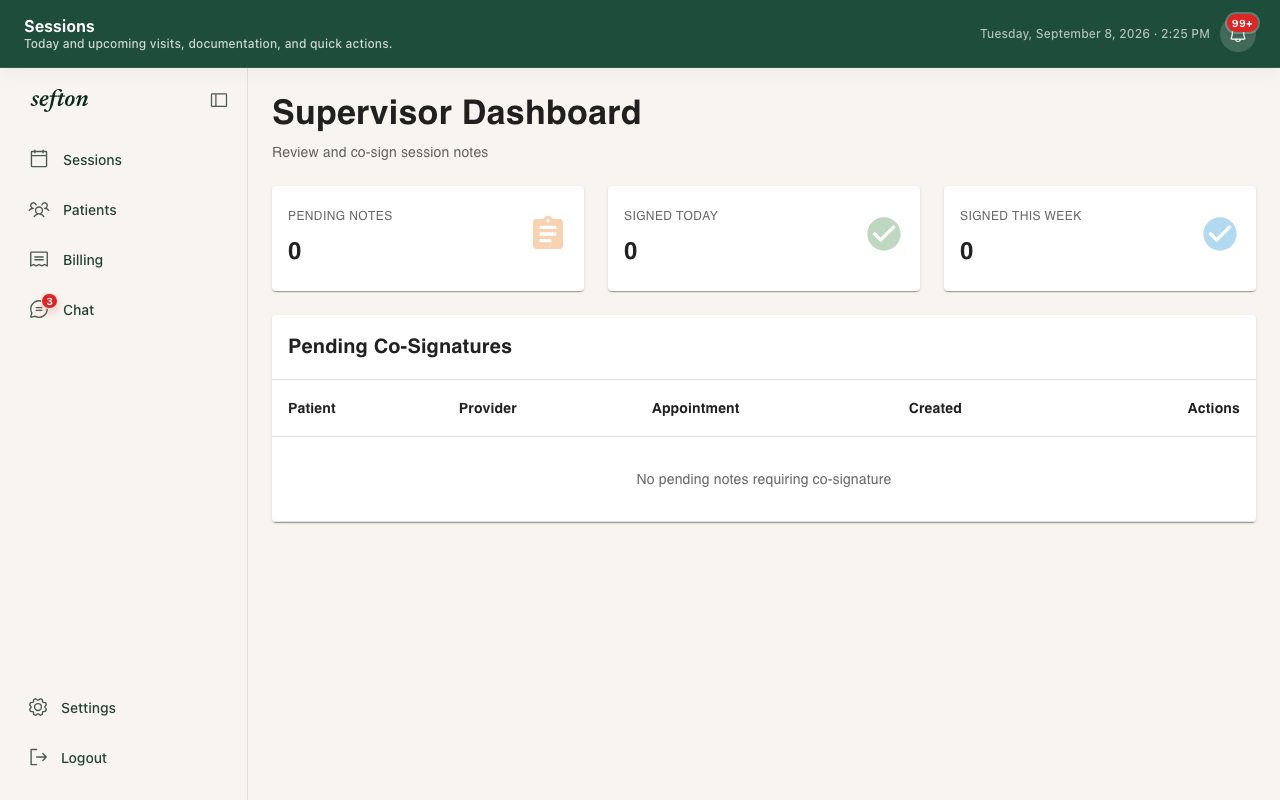Click the Sessions title in top header
The height and width of the screenshot is (800, 1280).
coord(59,26)
